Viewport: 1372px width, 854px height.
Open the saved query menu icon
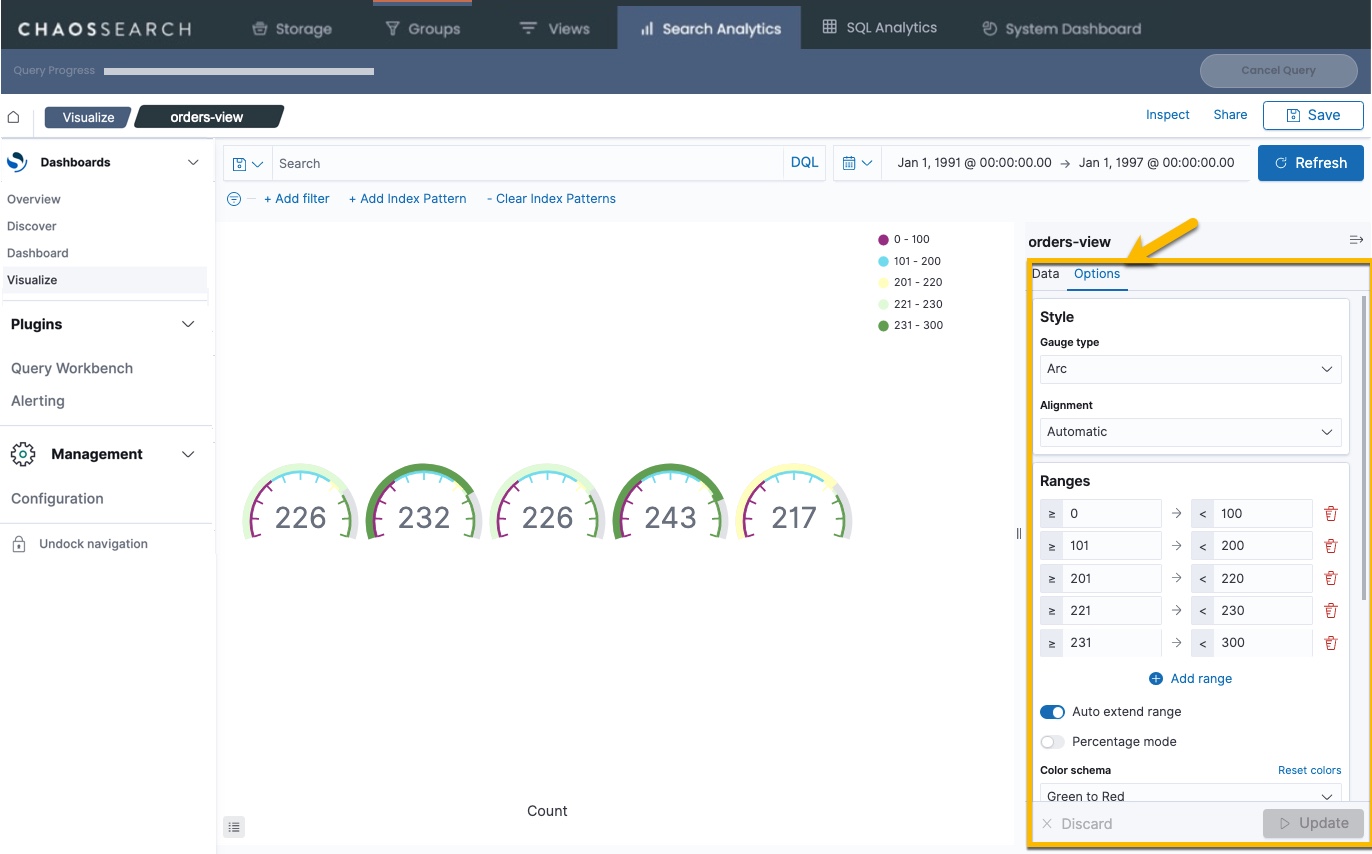point(247,163)
